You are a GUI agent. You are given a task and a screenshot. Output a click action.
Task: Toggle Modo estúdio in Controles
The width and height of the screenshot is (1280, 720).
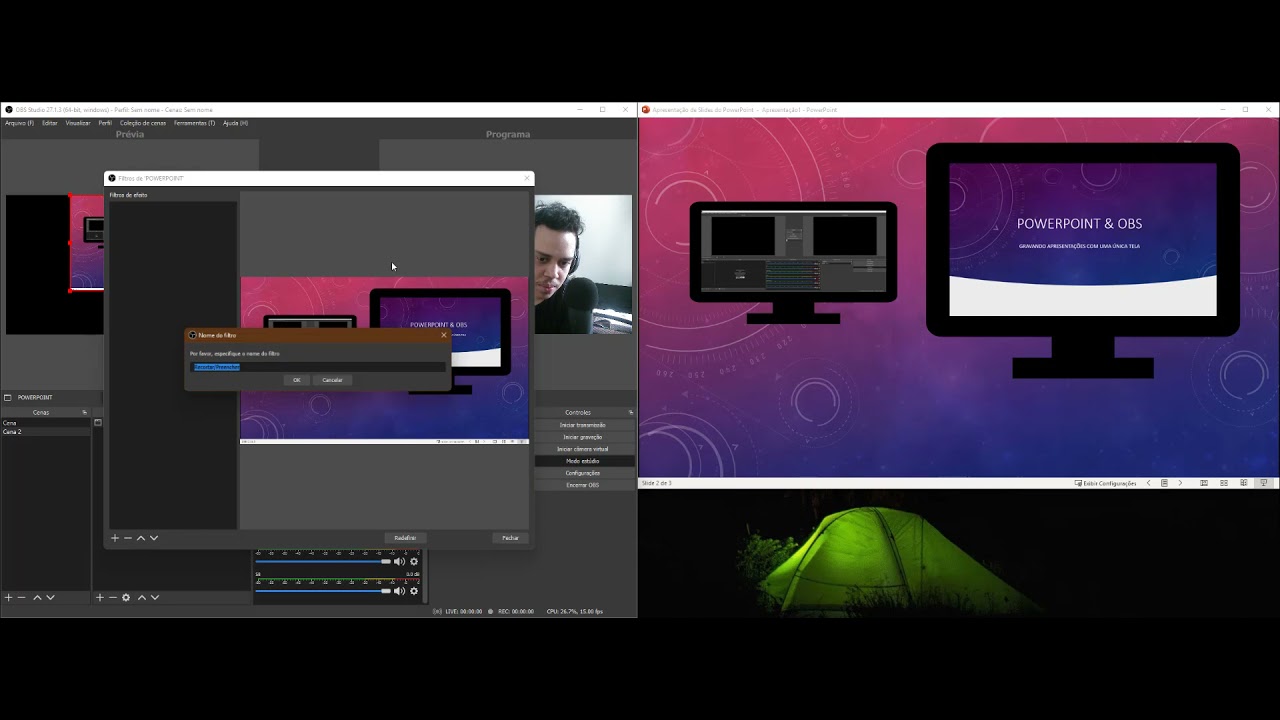click(583, 461)
